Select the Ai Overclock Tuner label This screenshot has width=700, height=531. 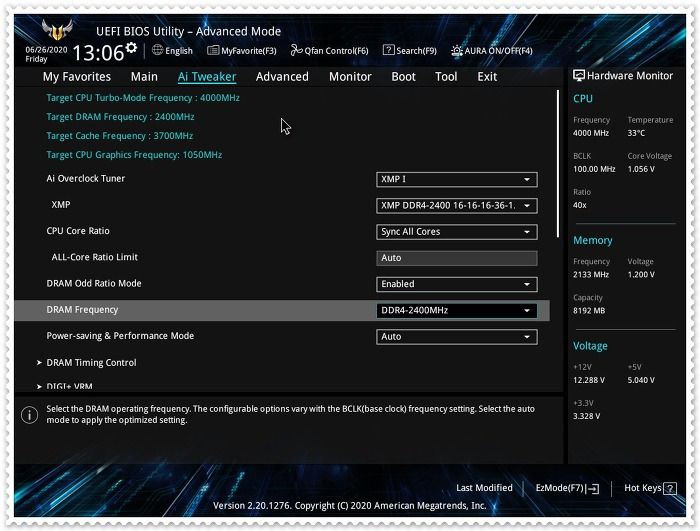[x=86, y=179]
